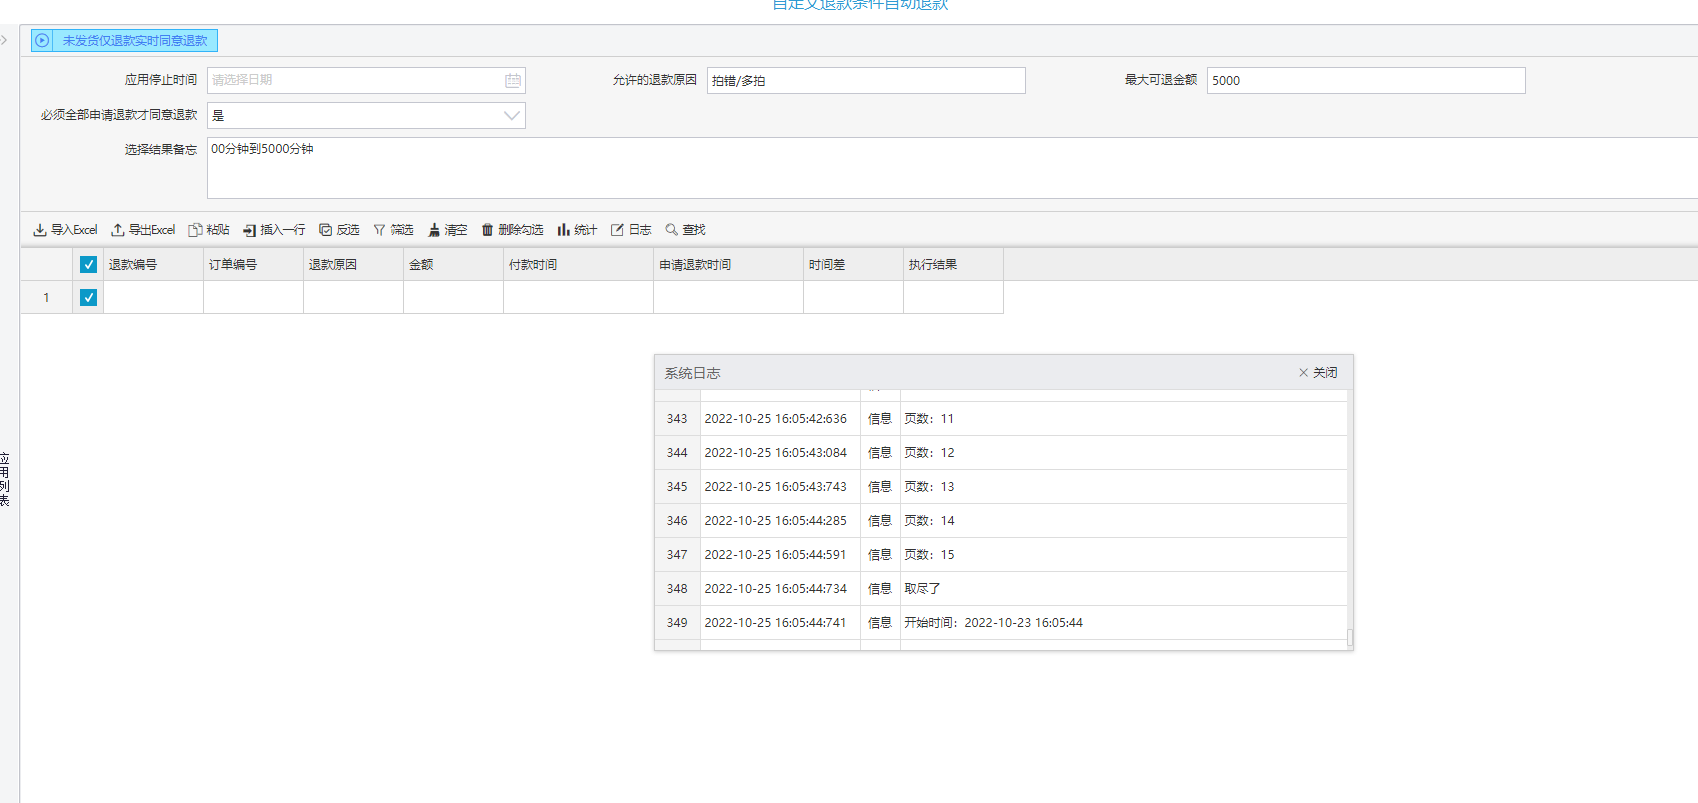
Task: Click 导出Excel in the toolbar
Action: [143, 230]
